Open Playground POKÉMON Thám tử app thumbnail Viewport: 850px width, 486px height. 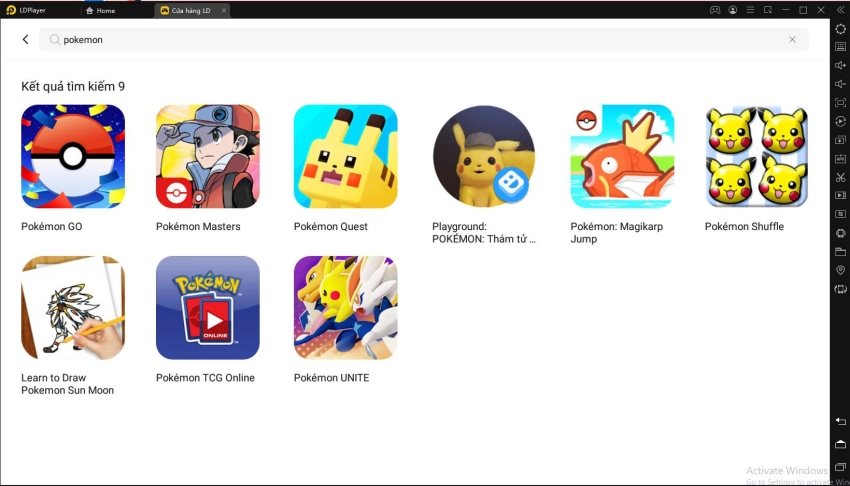click(x=484, y=156)
